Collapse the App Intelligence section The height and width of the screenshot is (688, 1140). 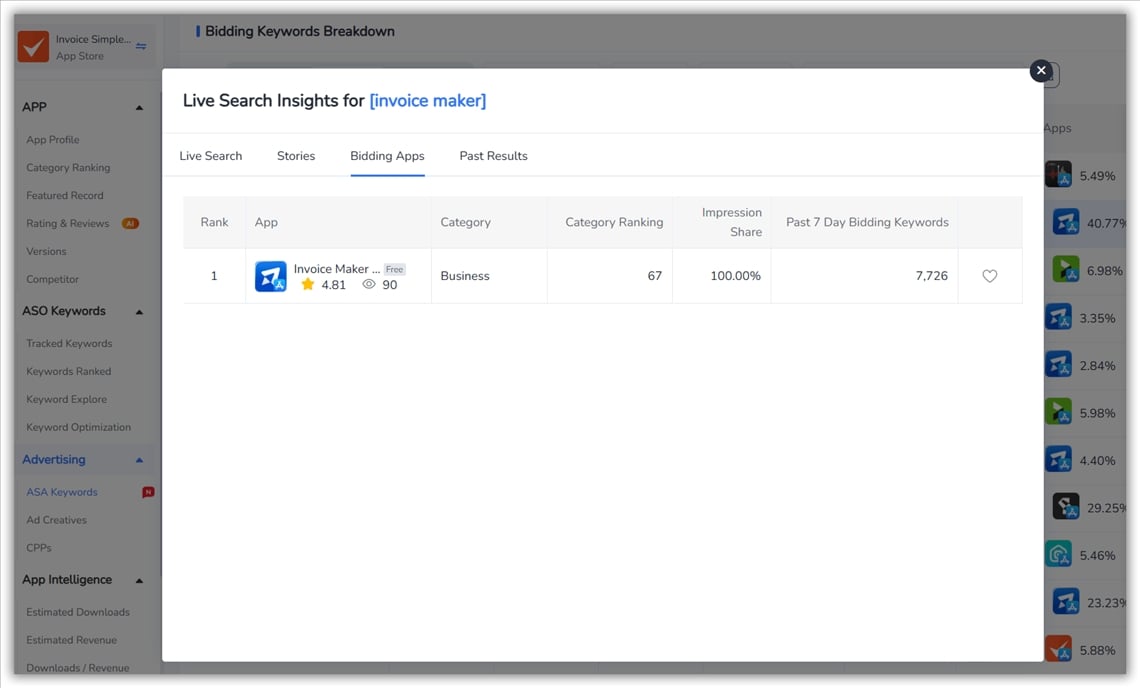(x=139, y=581)
